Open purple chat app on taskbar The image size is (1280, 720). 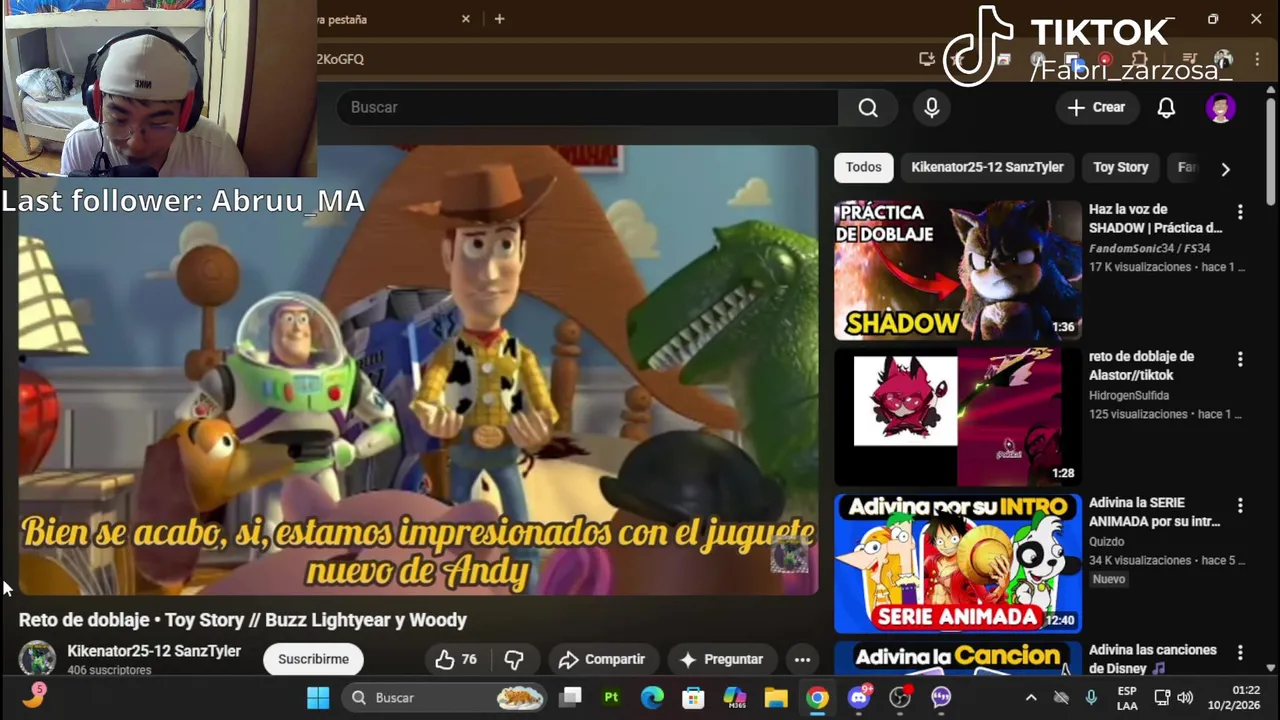click(x=941, y=697)
